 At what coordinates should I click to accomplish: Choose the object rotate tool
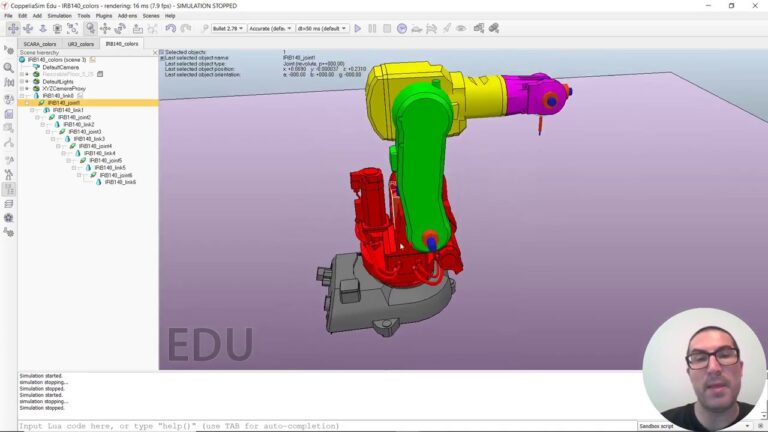coord(120,28)
